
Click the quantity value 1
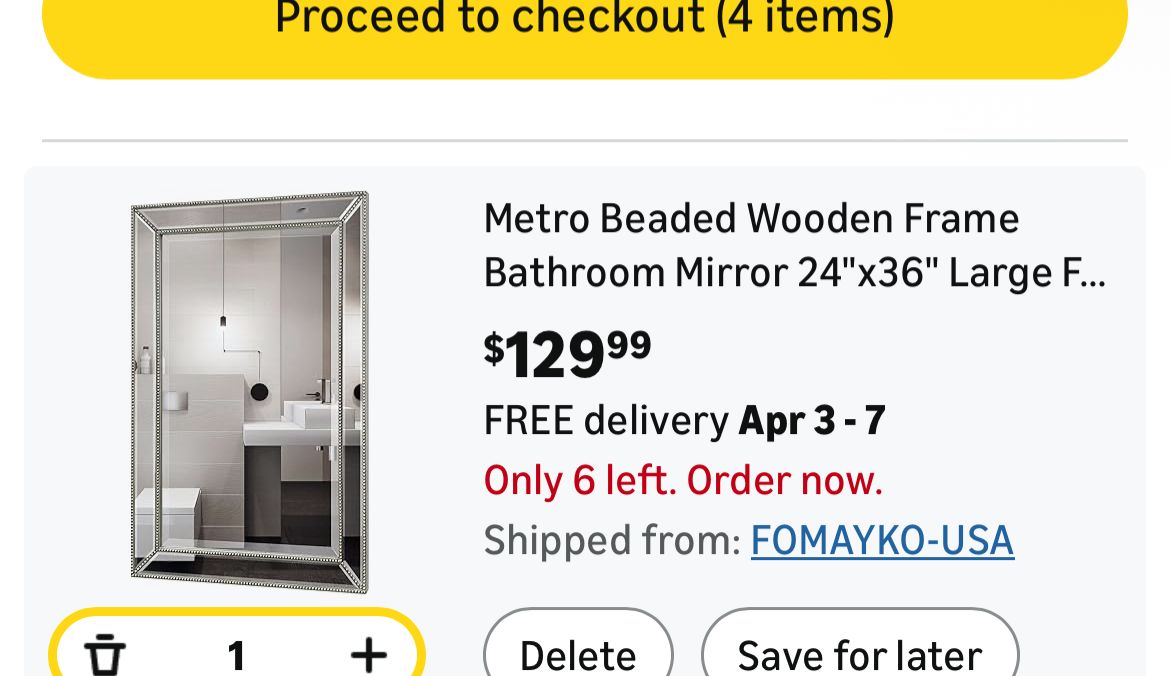click(x=236, y=656)
